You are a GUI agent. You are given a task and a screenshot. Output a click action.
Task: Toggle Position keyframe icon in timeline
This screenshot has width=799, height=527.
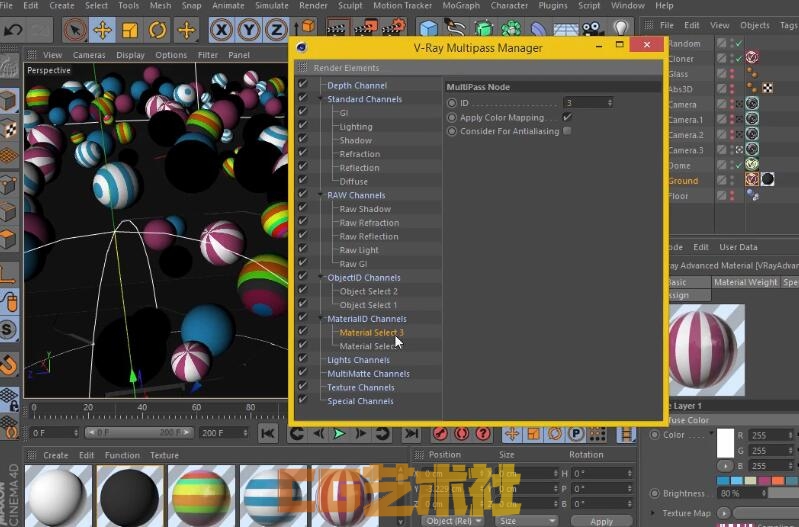coord(512,434)
